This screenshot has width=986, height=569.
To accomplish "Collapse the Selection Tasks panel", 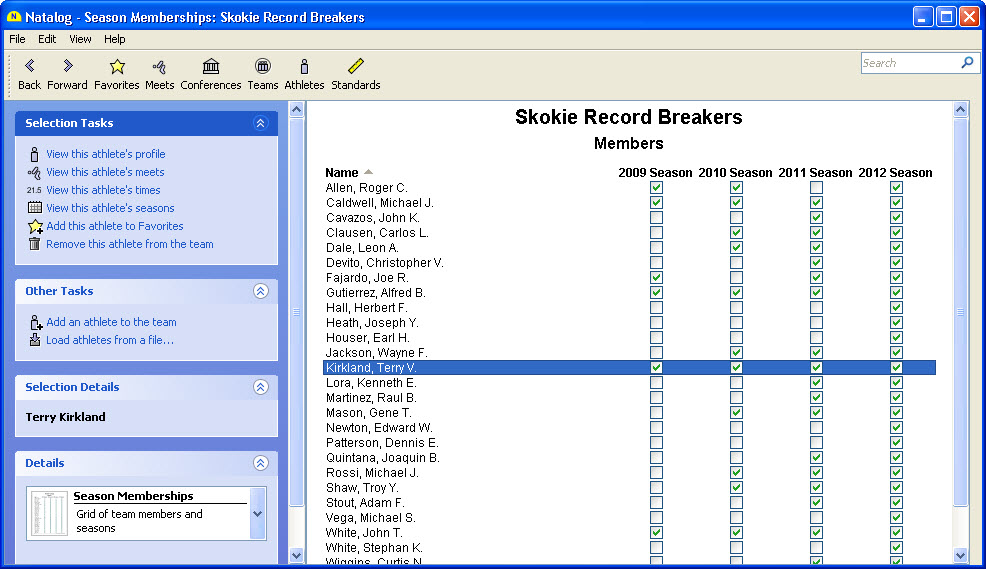I will (260, 123).
